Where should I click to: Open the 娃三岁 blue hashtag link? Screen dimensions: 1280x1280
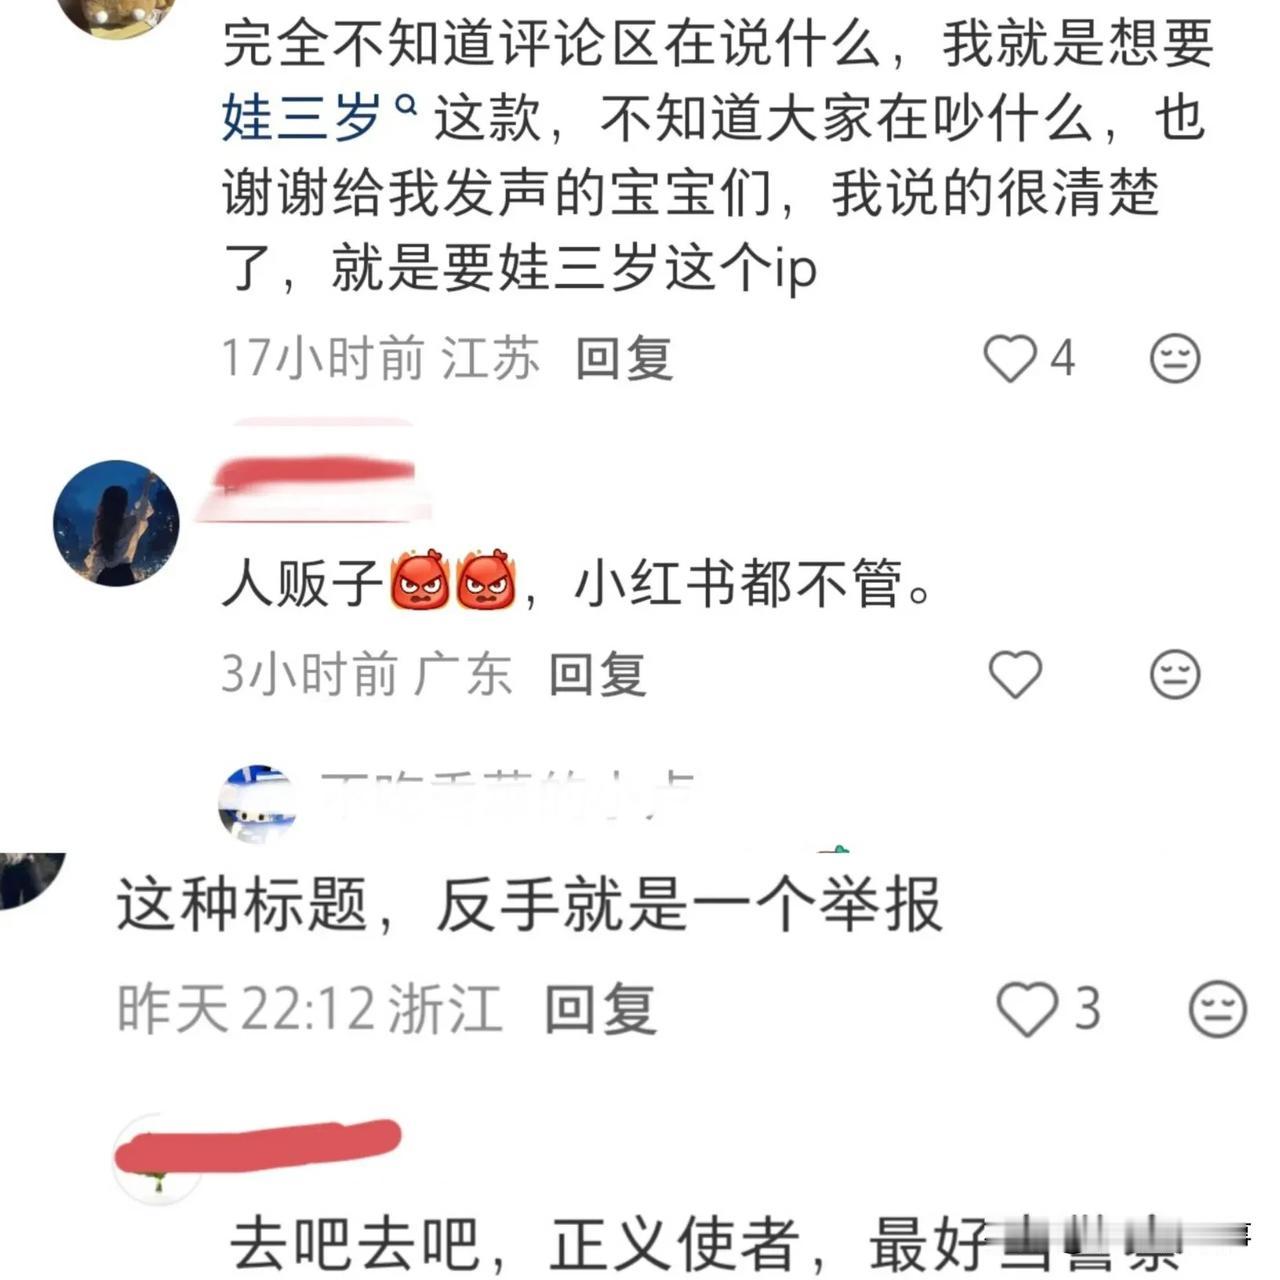tap(301, 119)
